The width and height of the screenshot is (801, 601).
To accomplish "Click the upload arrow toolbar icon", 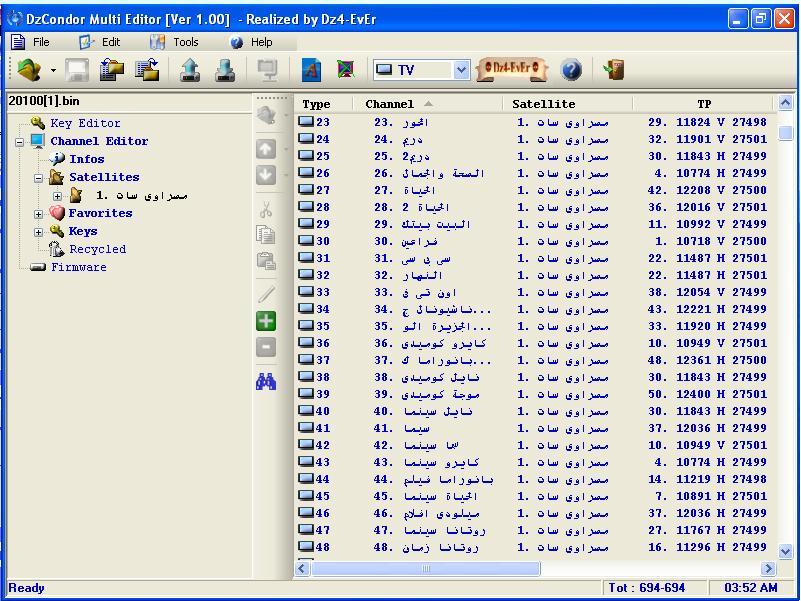I will tap(190, 70).
